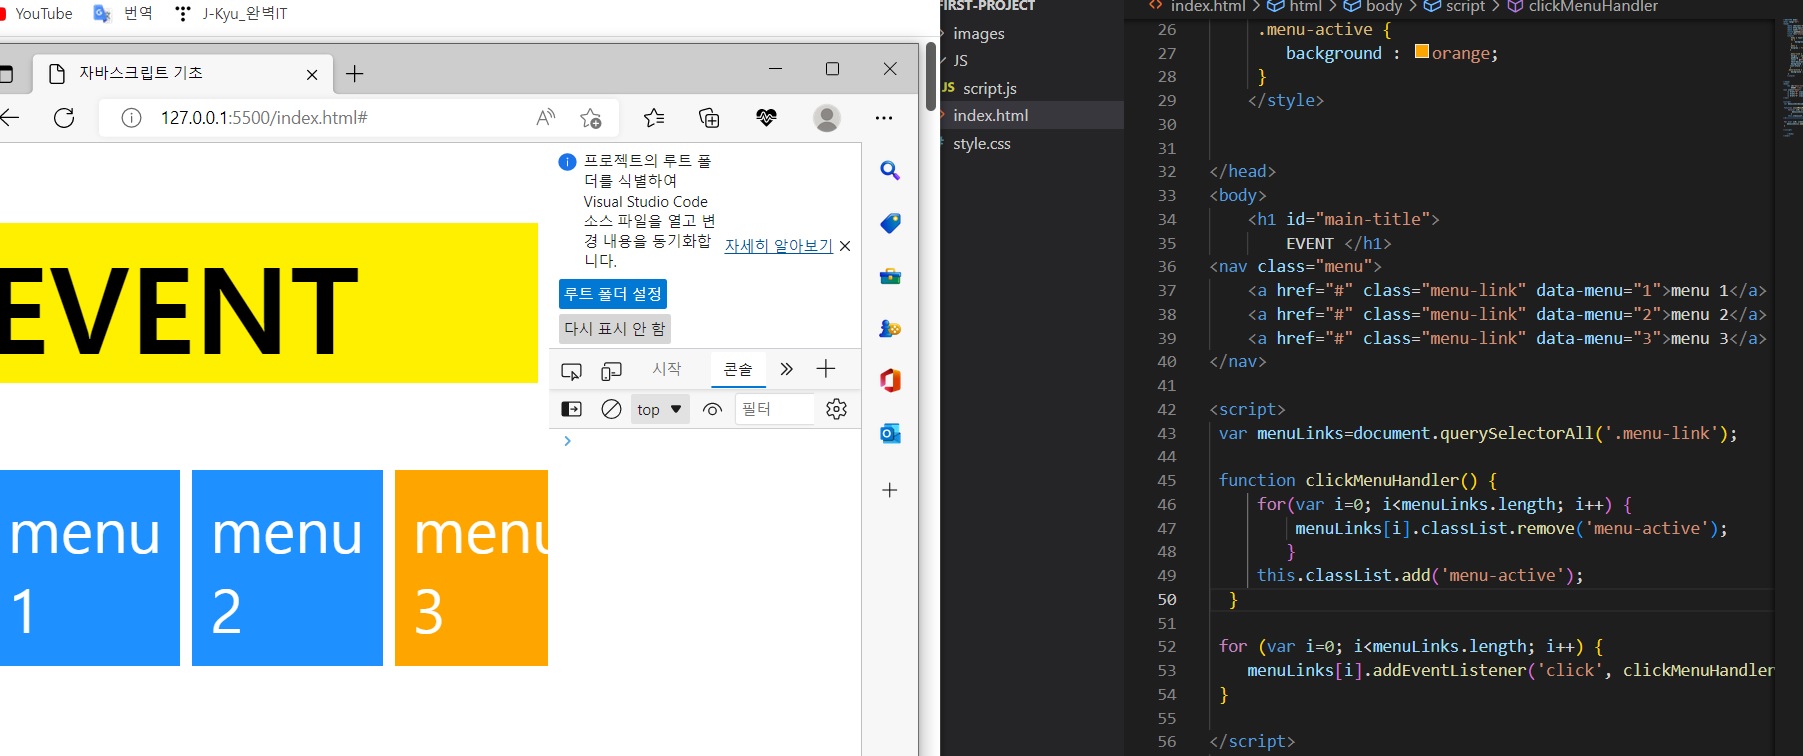Click the orange color swatch on line 27

pyautogui.click(x=1422, y=52)
